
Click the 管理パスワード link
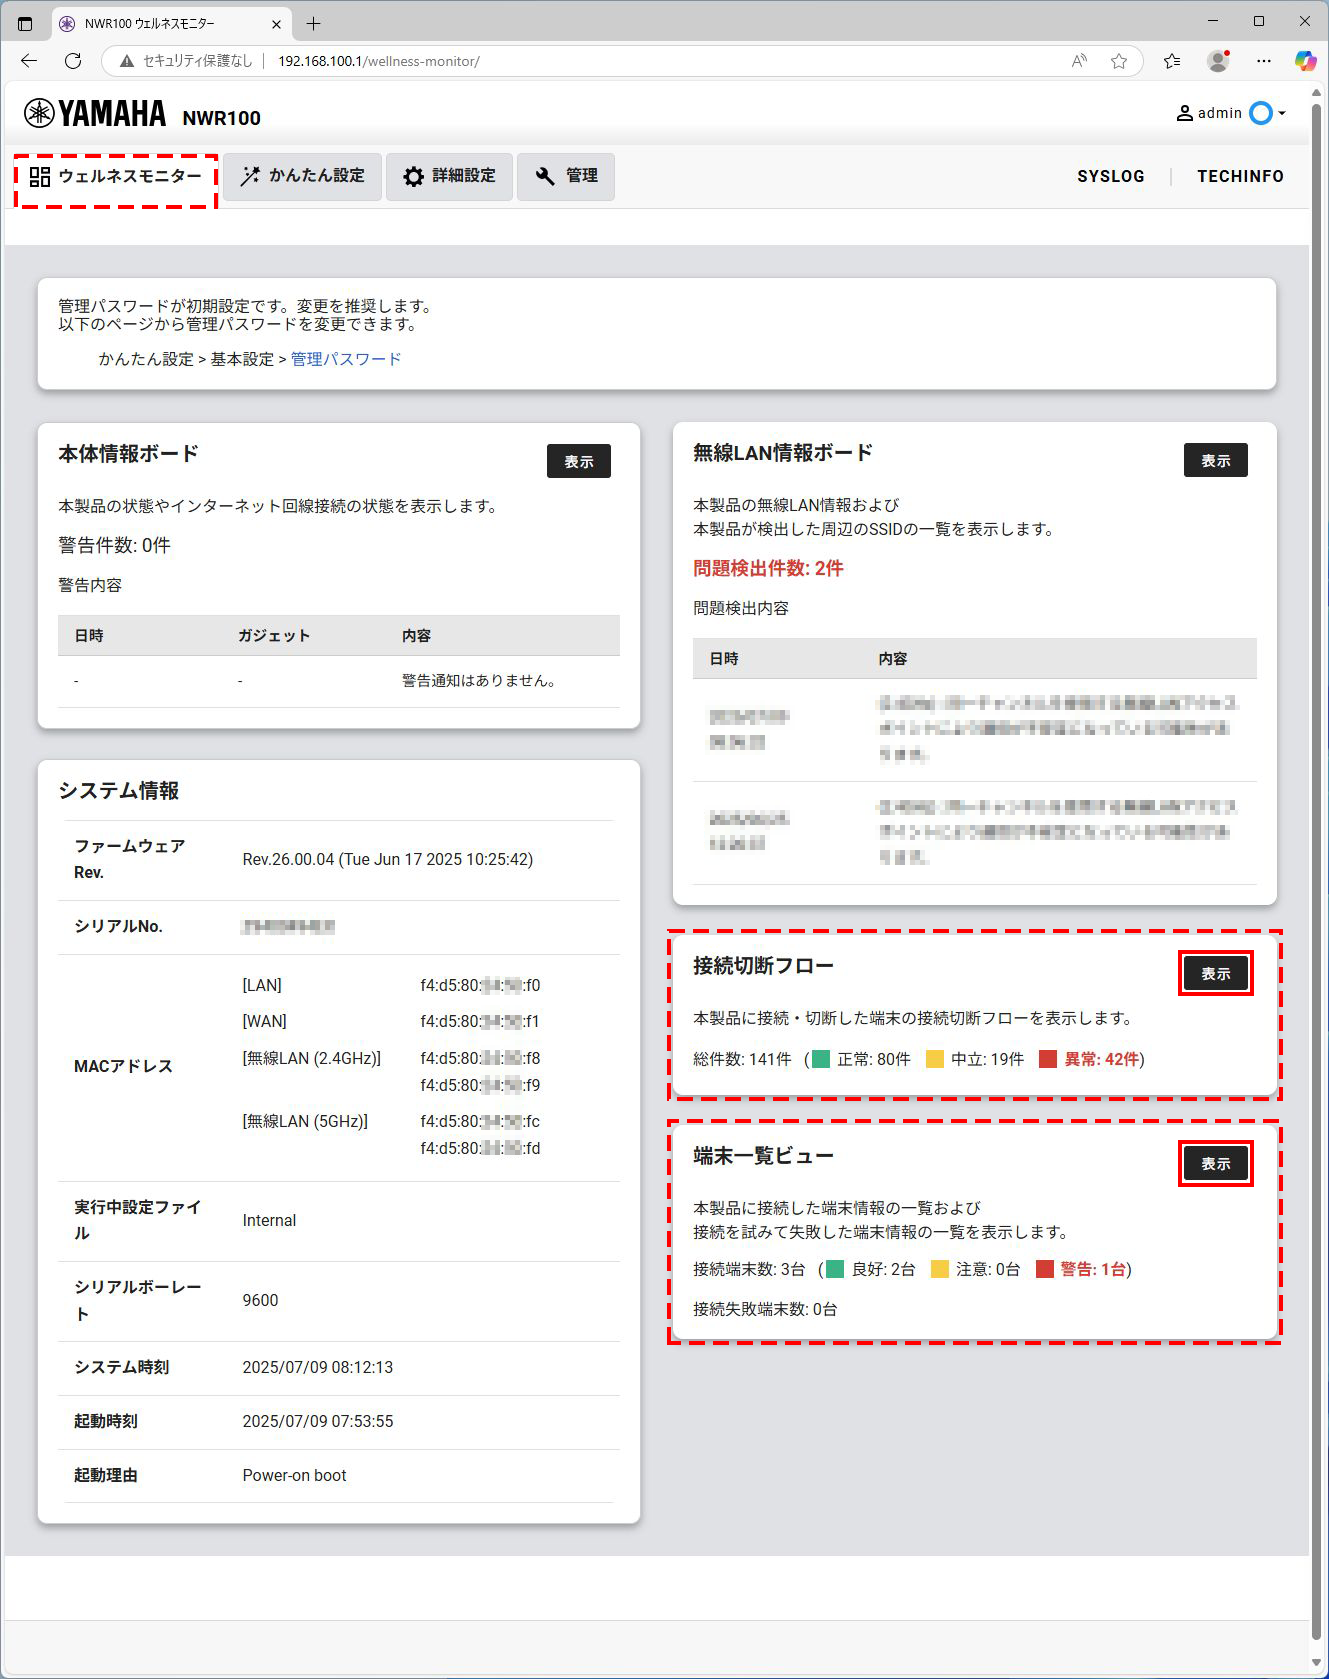[x=346, y=359]
